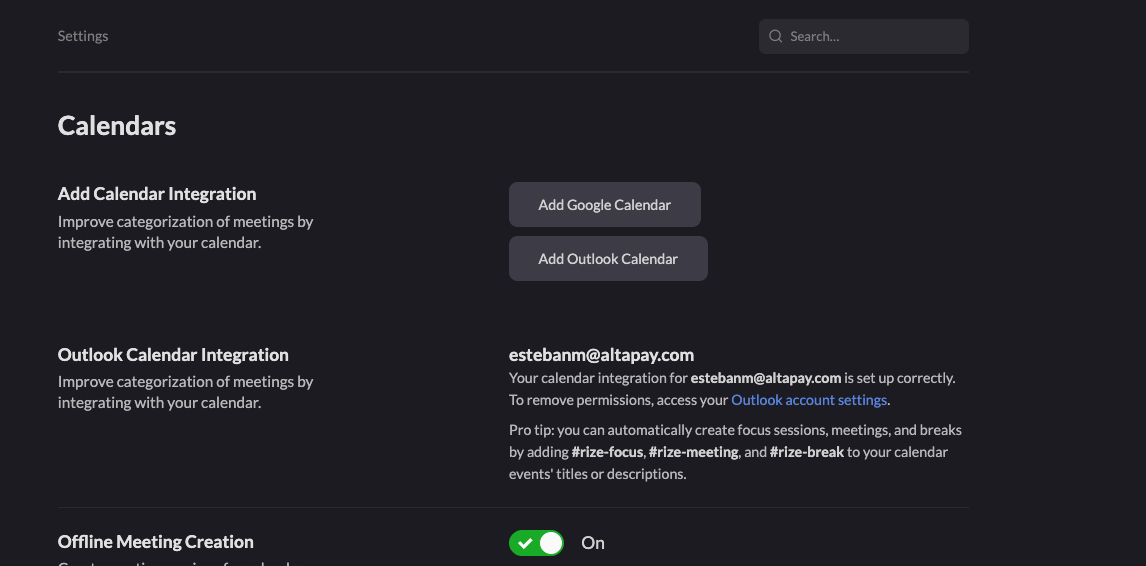Viewport: 1146px width, 566px height.
Task: Click the bold email in the confirmation sentence
Action: click(766, 378)
